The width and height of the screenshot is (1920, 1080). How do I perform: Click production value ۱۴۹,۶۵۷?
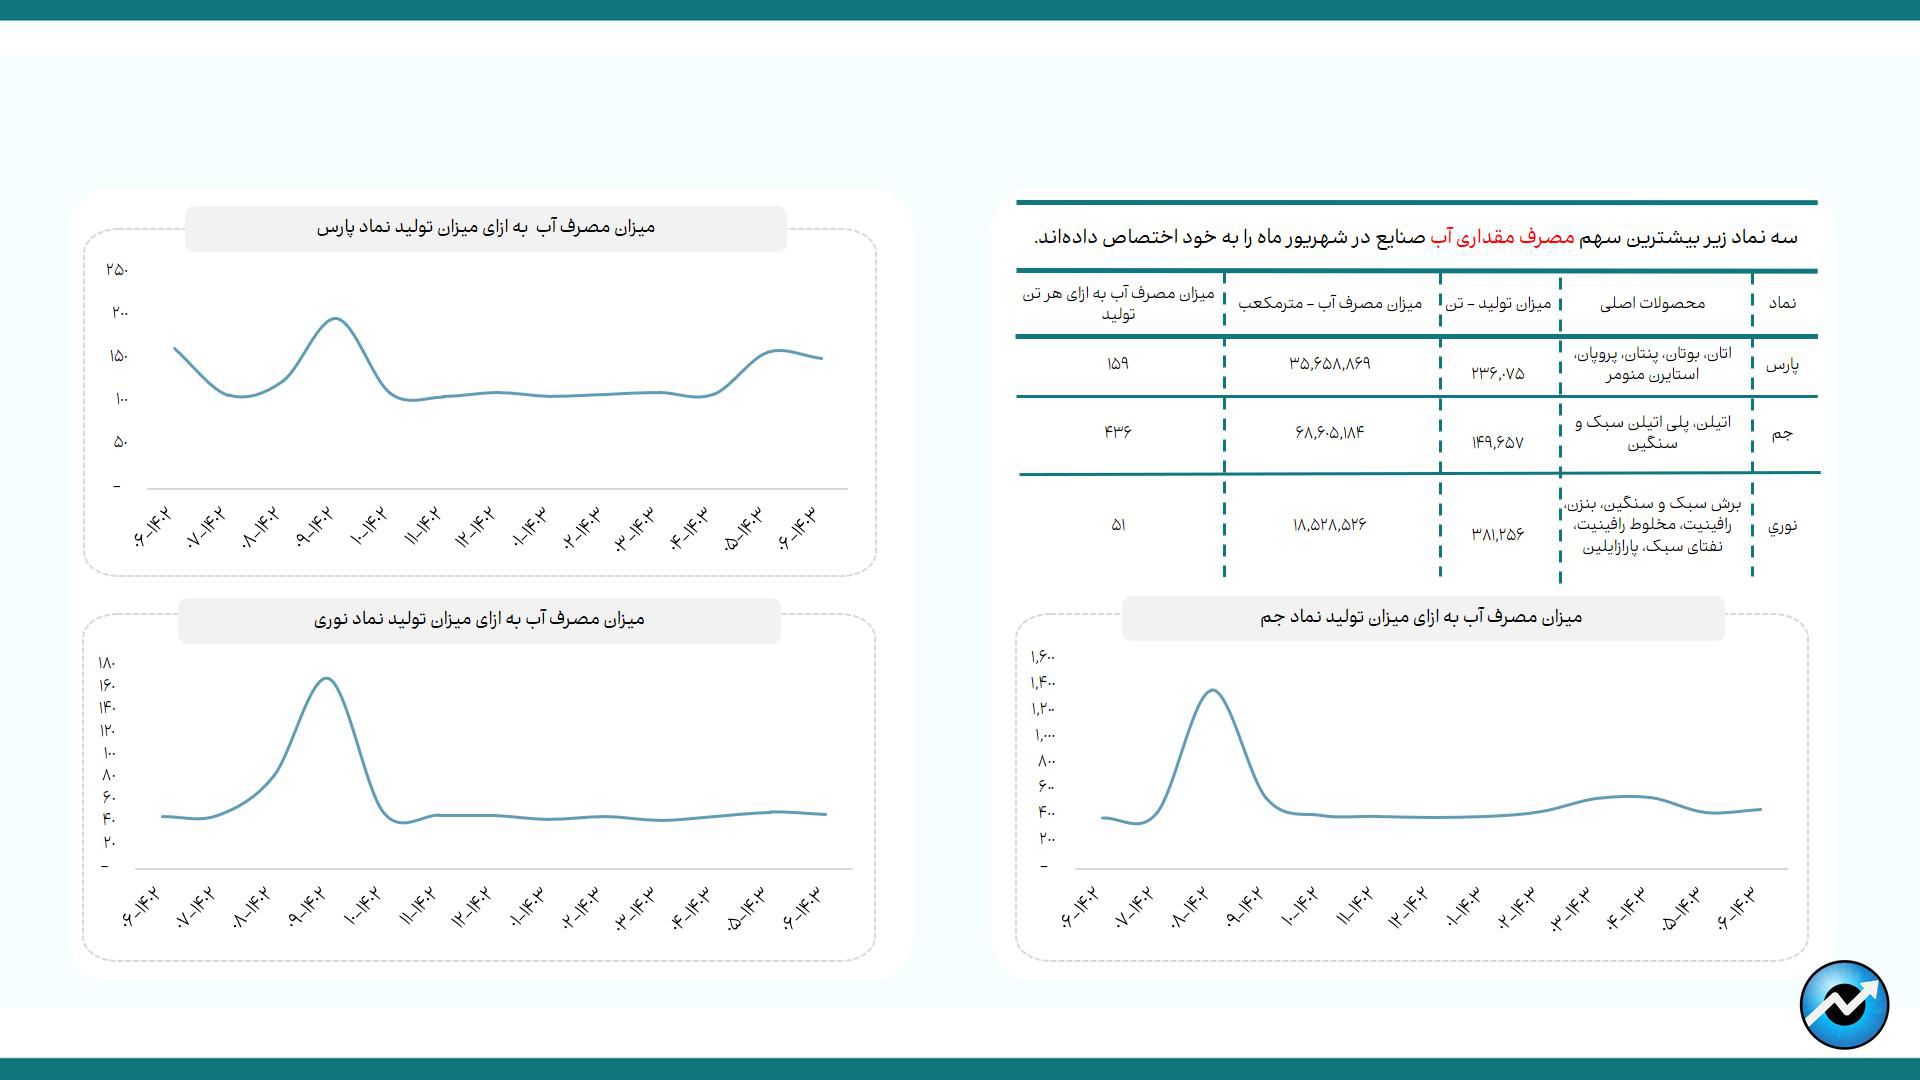1497,442
